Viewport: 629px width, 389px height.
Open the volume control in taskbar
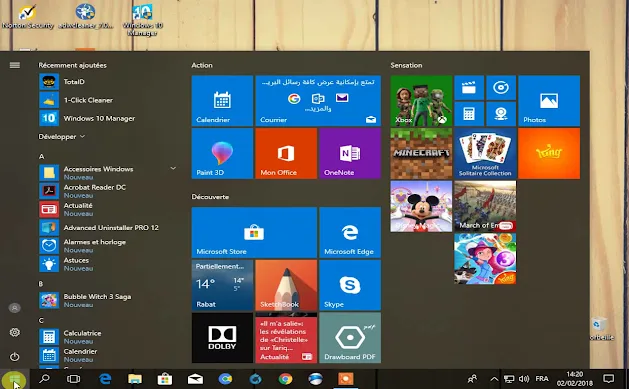point(523,379)
